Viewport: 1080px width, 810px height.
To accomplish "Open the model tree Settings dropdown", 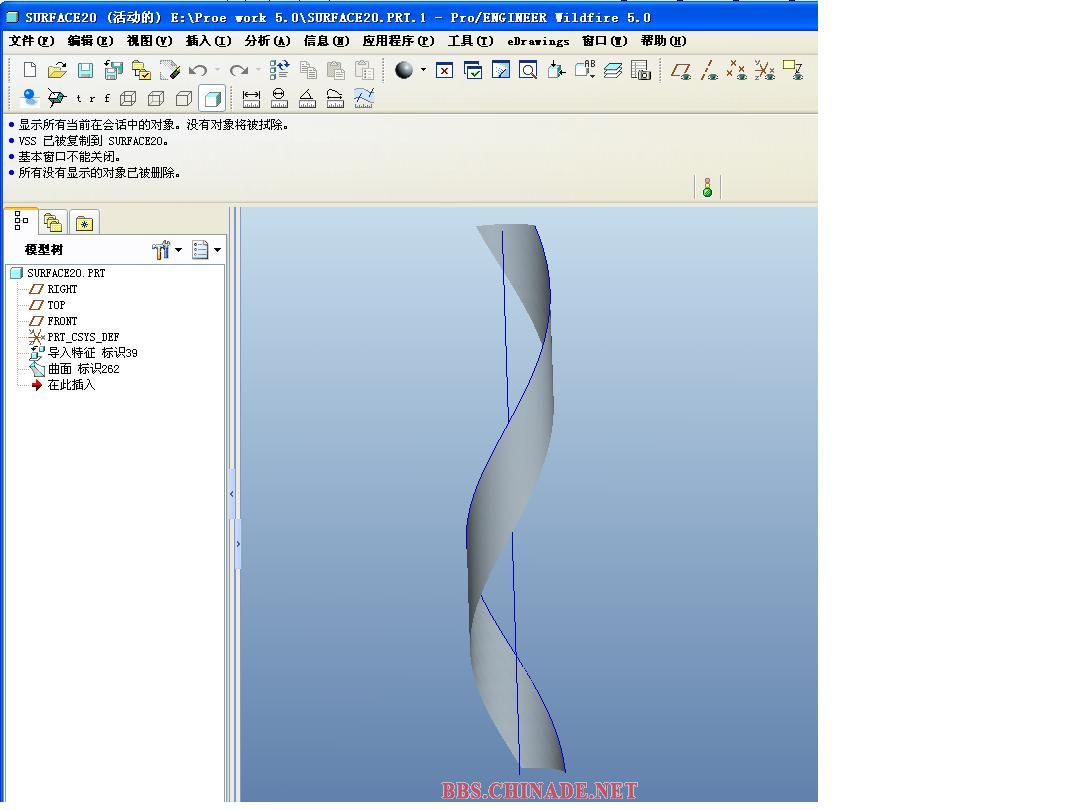I will click(x=166, y=250).
